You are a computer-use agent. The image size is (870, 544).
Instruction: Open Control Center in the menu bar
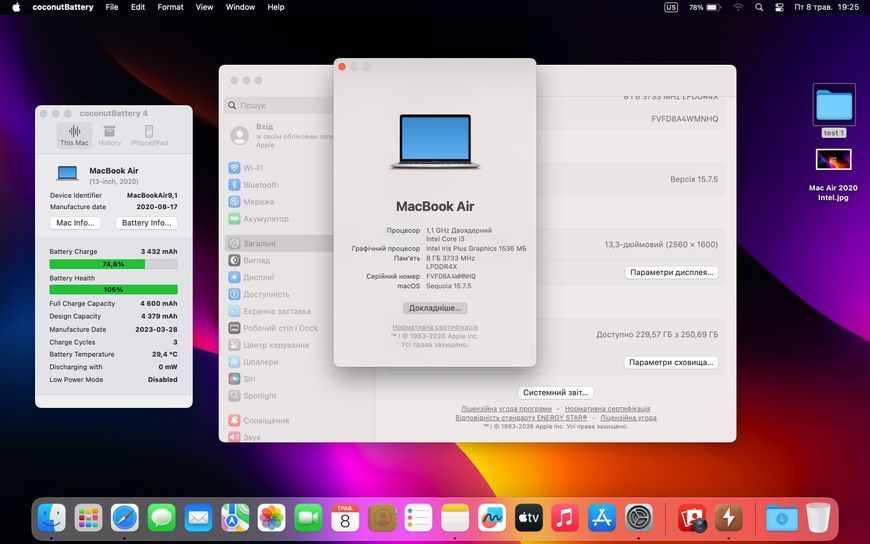tap(779, 7)
